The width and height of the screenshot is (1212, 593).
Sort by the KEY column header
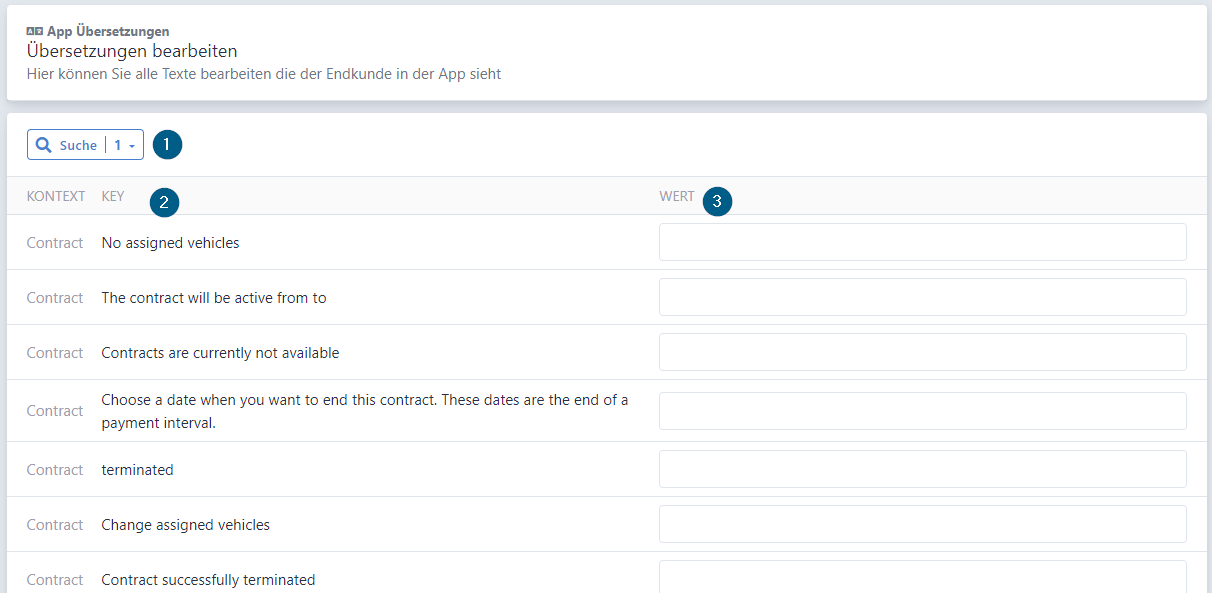tap(113, 196)
